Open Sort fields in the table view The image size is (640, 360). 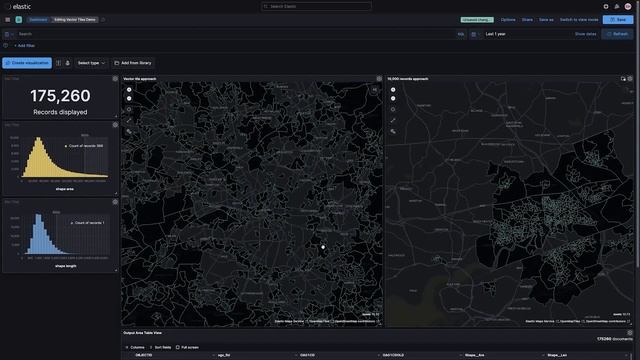pyautogui.click(x=160, y=347)
